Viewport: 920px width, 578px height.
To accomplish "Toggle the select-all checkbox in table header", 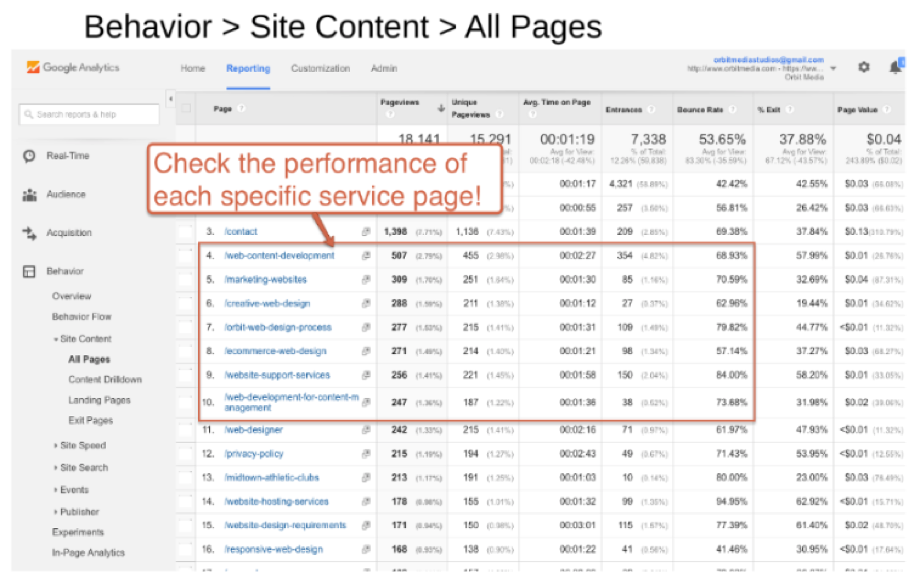I will (186, 109).
